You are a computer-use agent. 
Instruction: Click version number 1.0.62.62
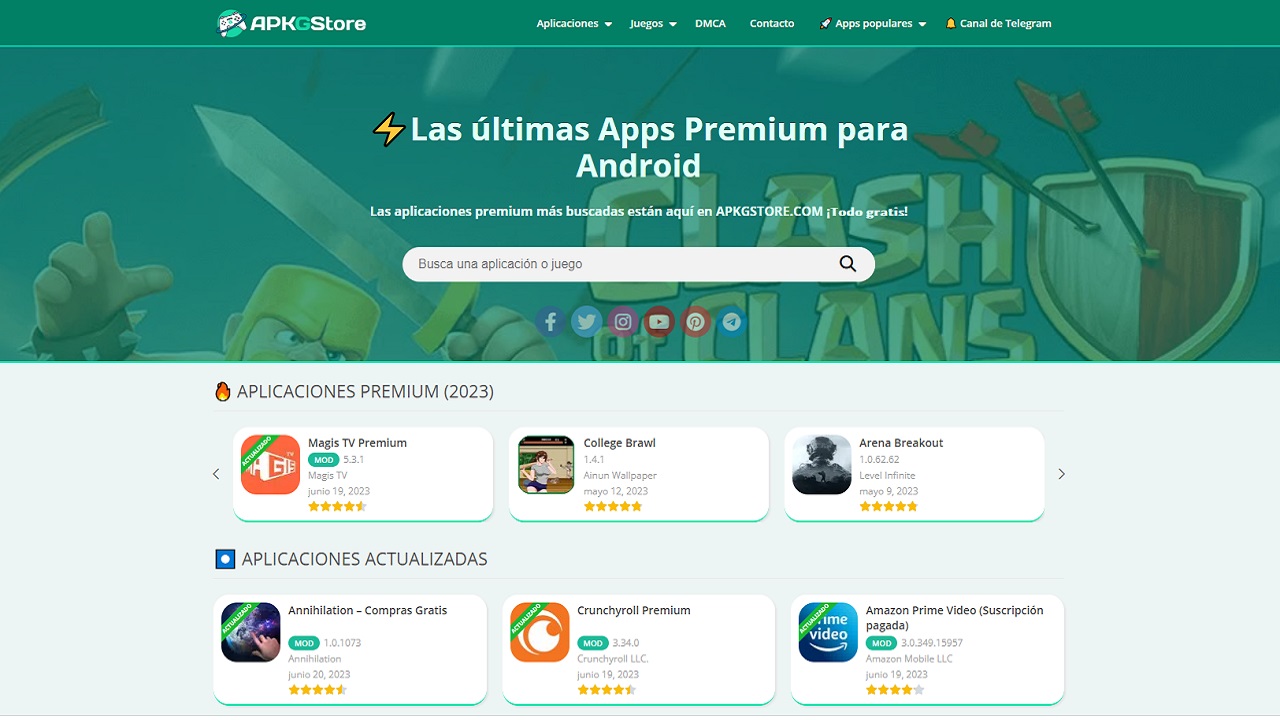point(879,460)
